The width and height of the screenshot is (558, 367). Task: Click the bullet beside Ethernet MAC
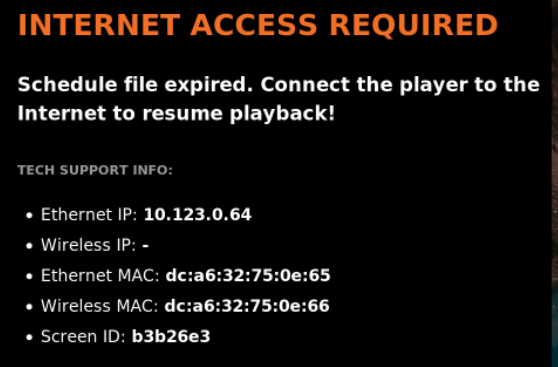[30, 277]
